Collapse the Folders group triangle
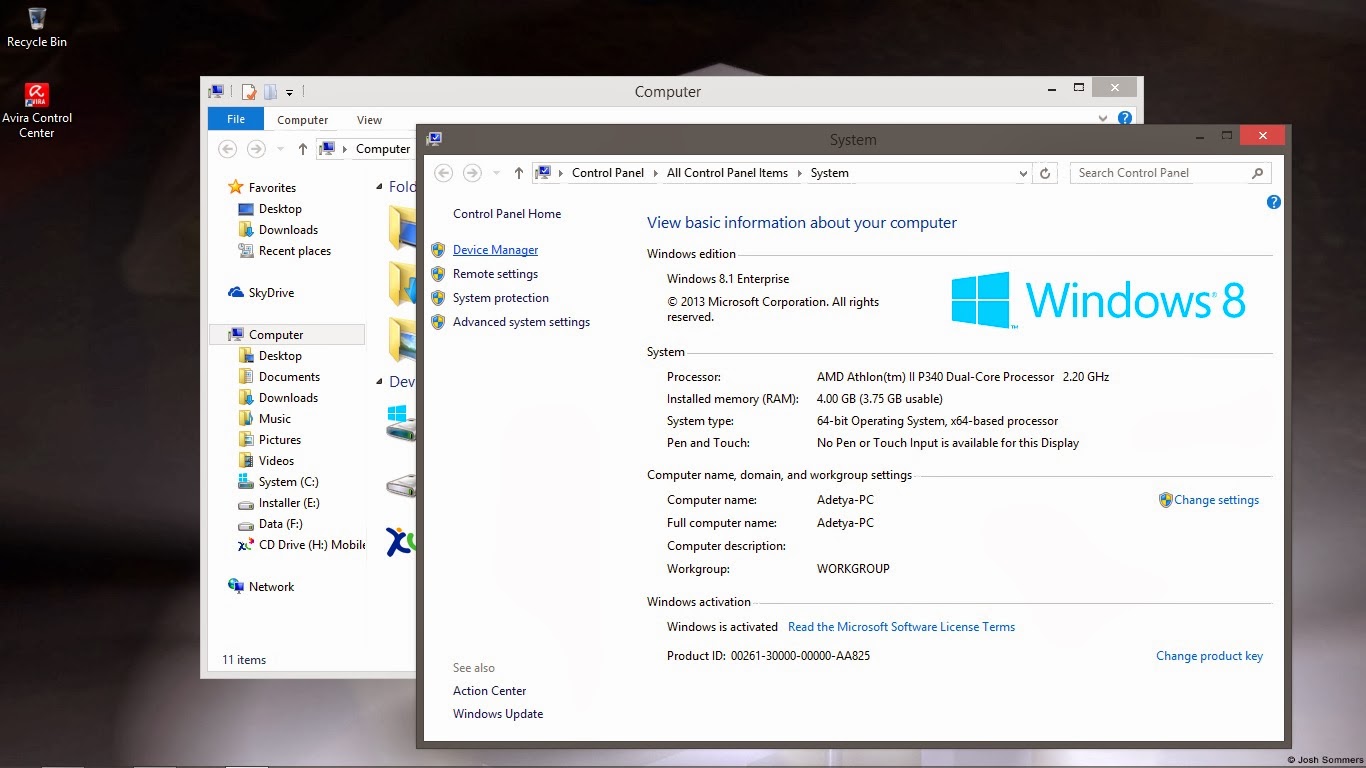The image size is (1366, 768). (380, 187)
